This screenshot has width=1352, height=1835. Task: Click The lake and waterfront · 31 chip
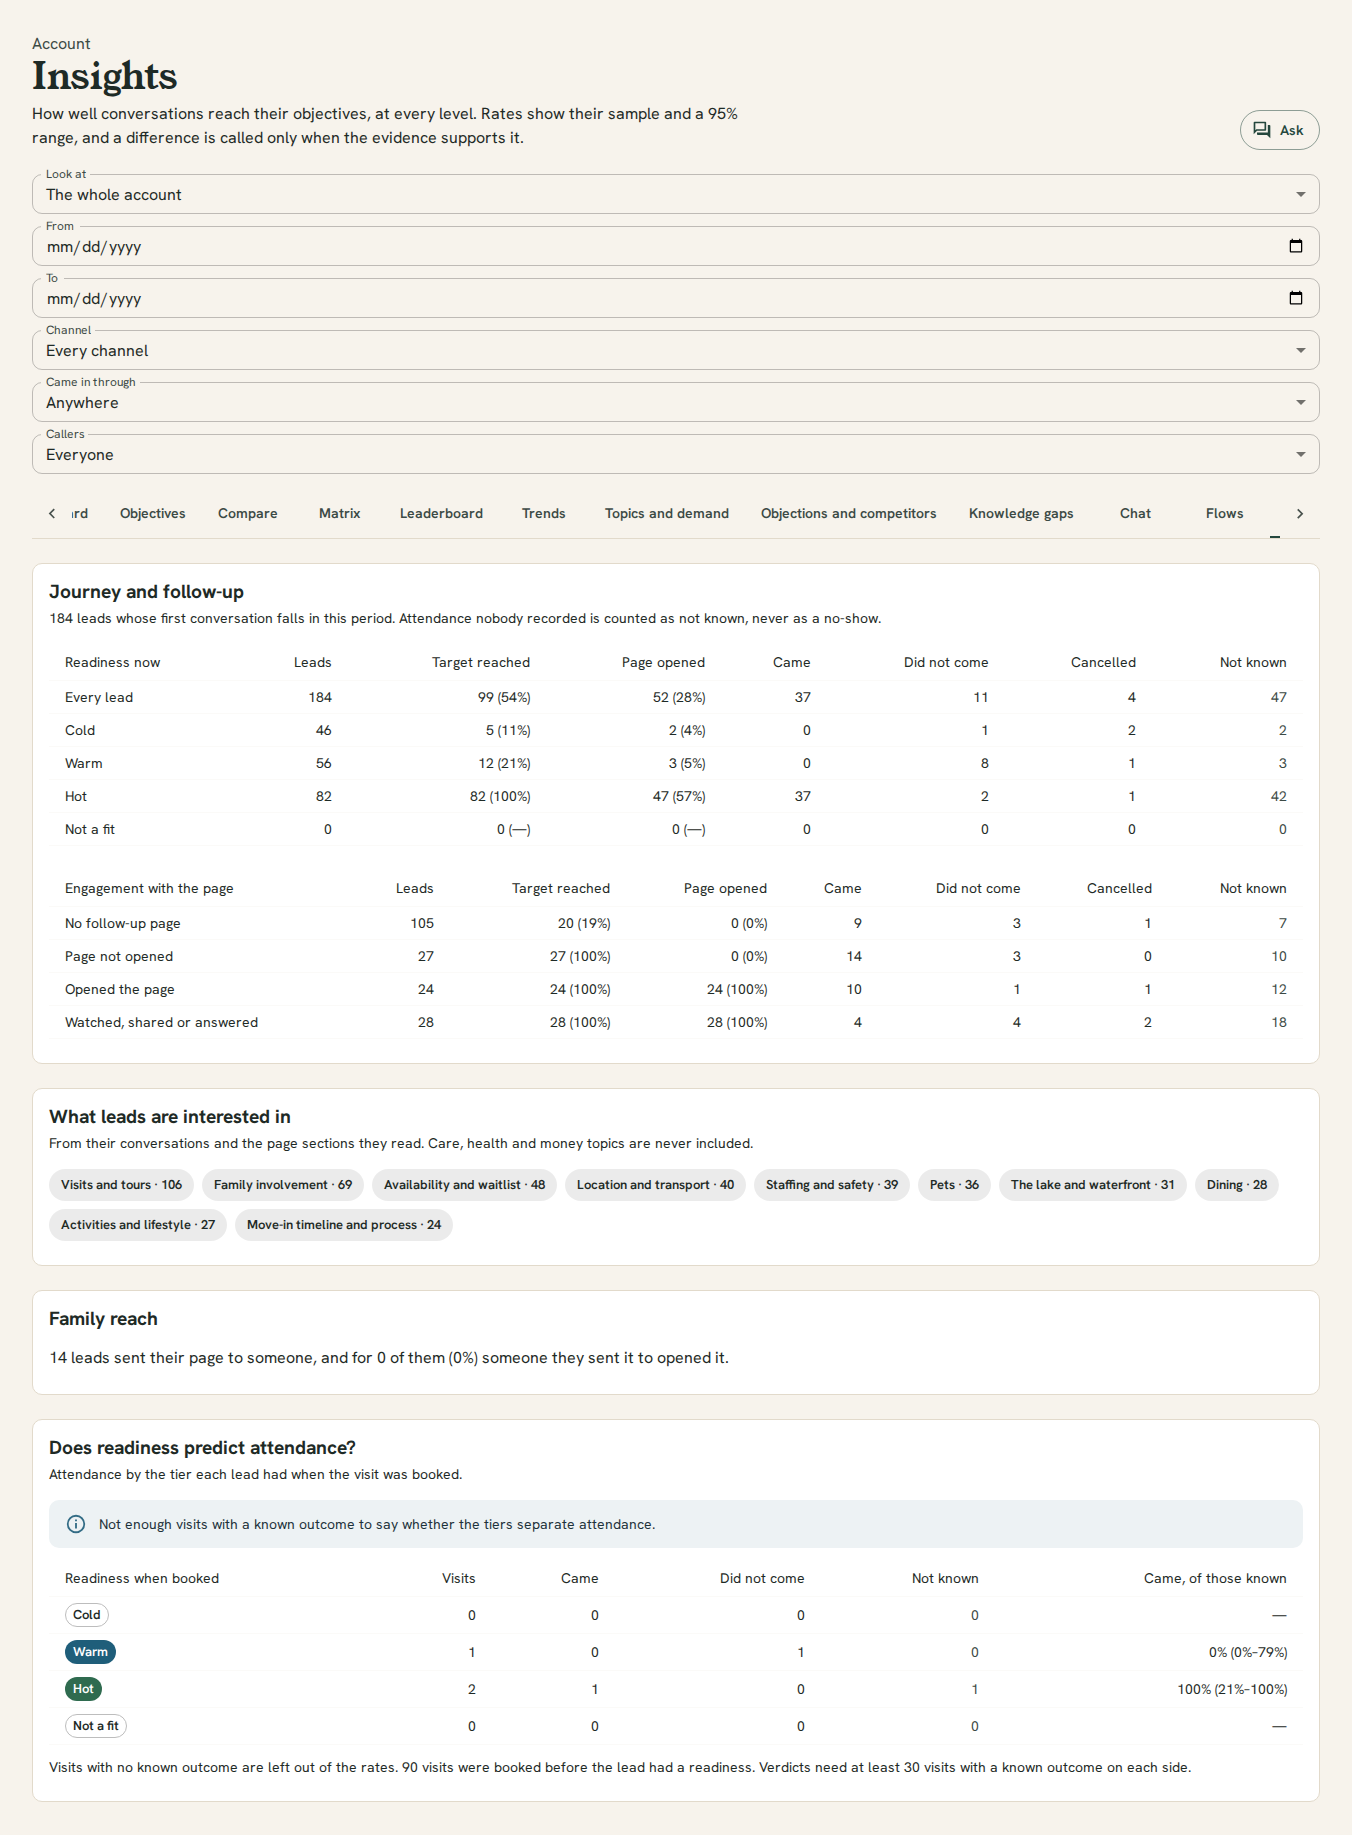coord(1093,1185)
